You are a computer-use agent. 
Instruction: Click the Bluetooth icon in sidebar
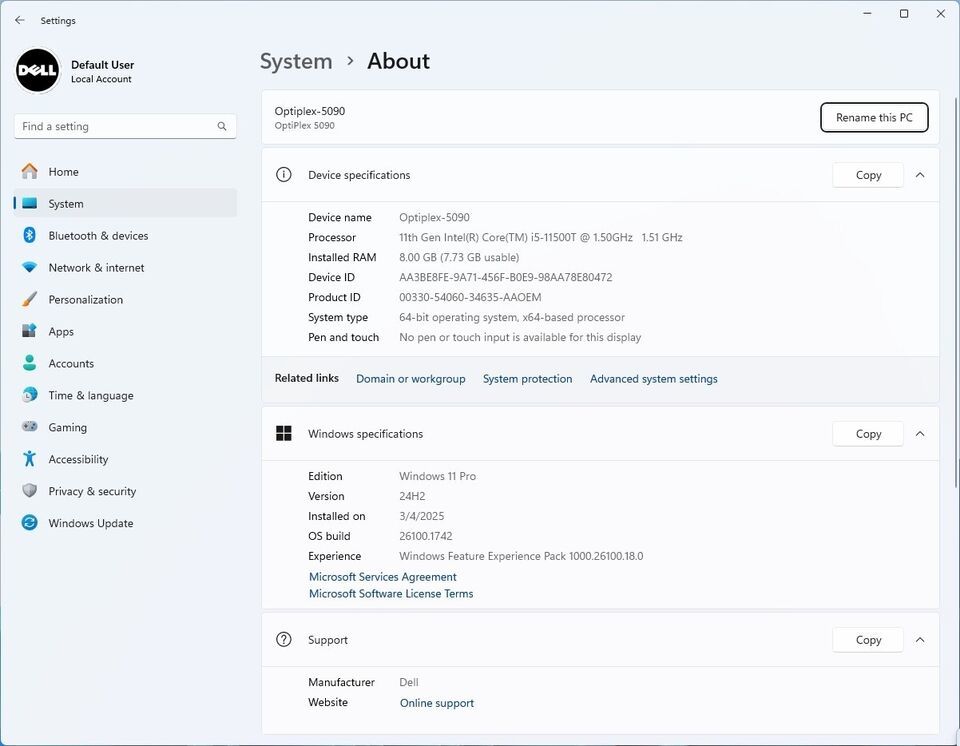pyautogui.click(x=29, y=235)
